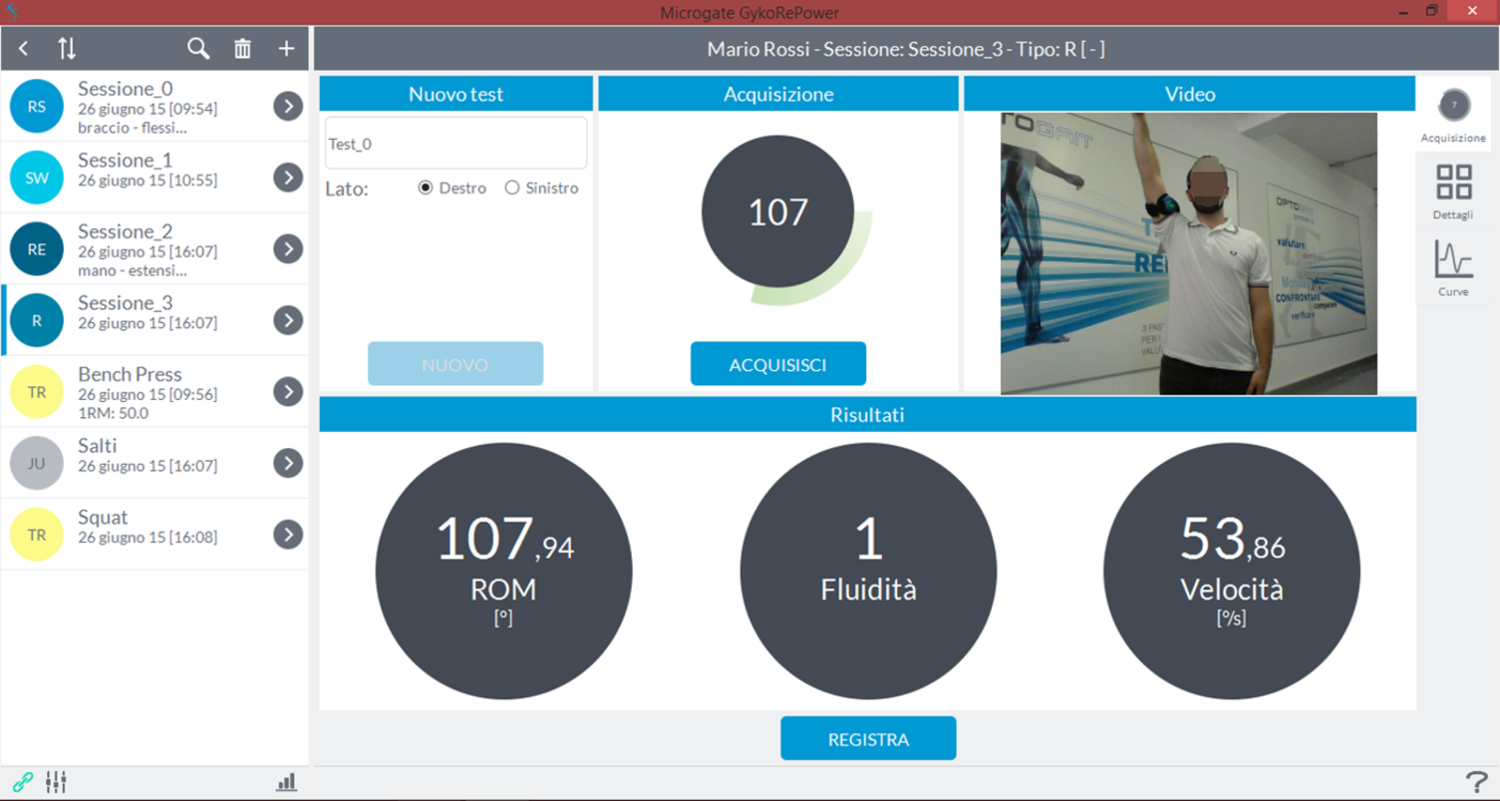This screenshot has height=801, width=1500.
Task: Select the Destro side radio button
Action: coord(426,188)
